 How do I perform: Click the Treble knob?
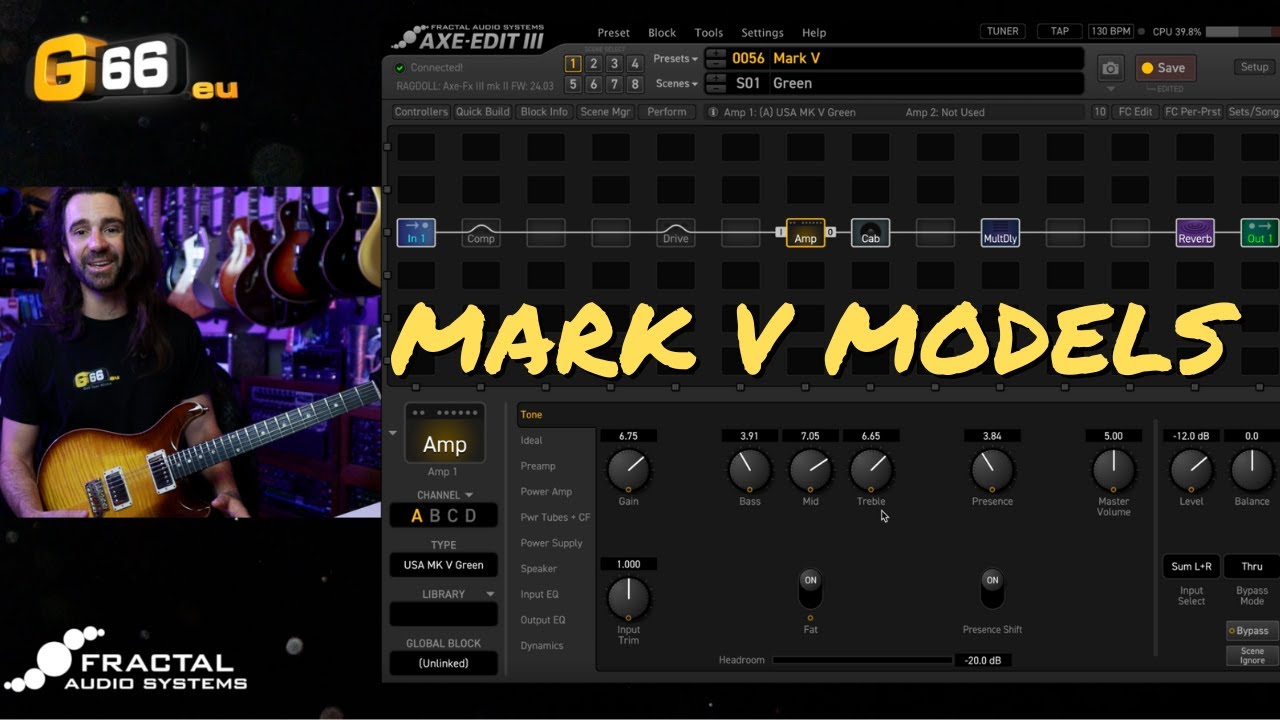point(871,469)
